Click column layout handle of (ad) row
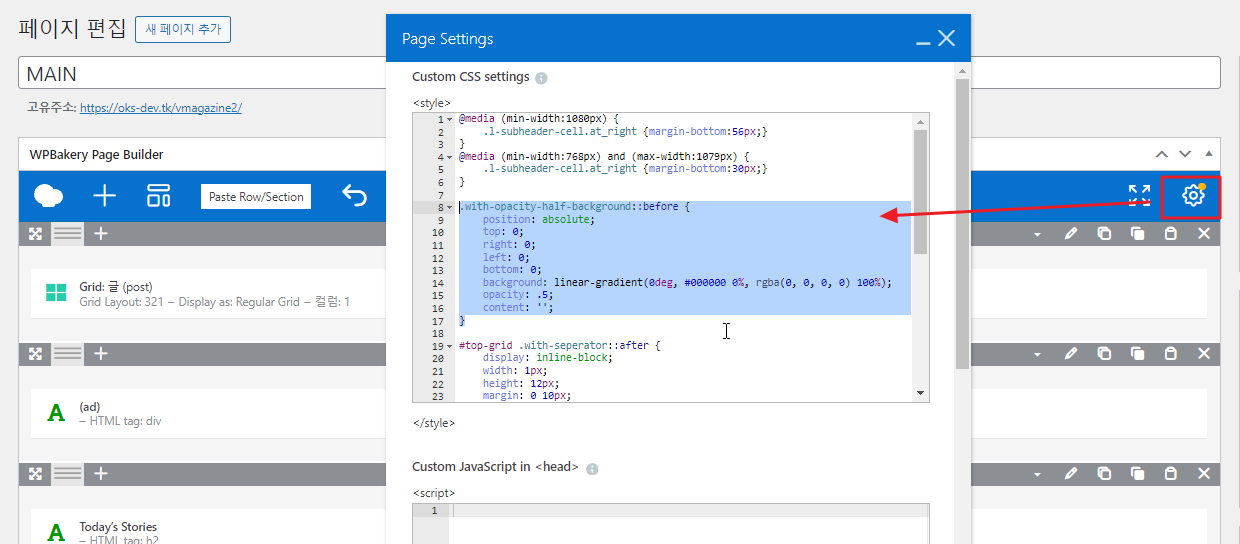This screenshot has width=1240, height=544. pos(68,354)
